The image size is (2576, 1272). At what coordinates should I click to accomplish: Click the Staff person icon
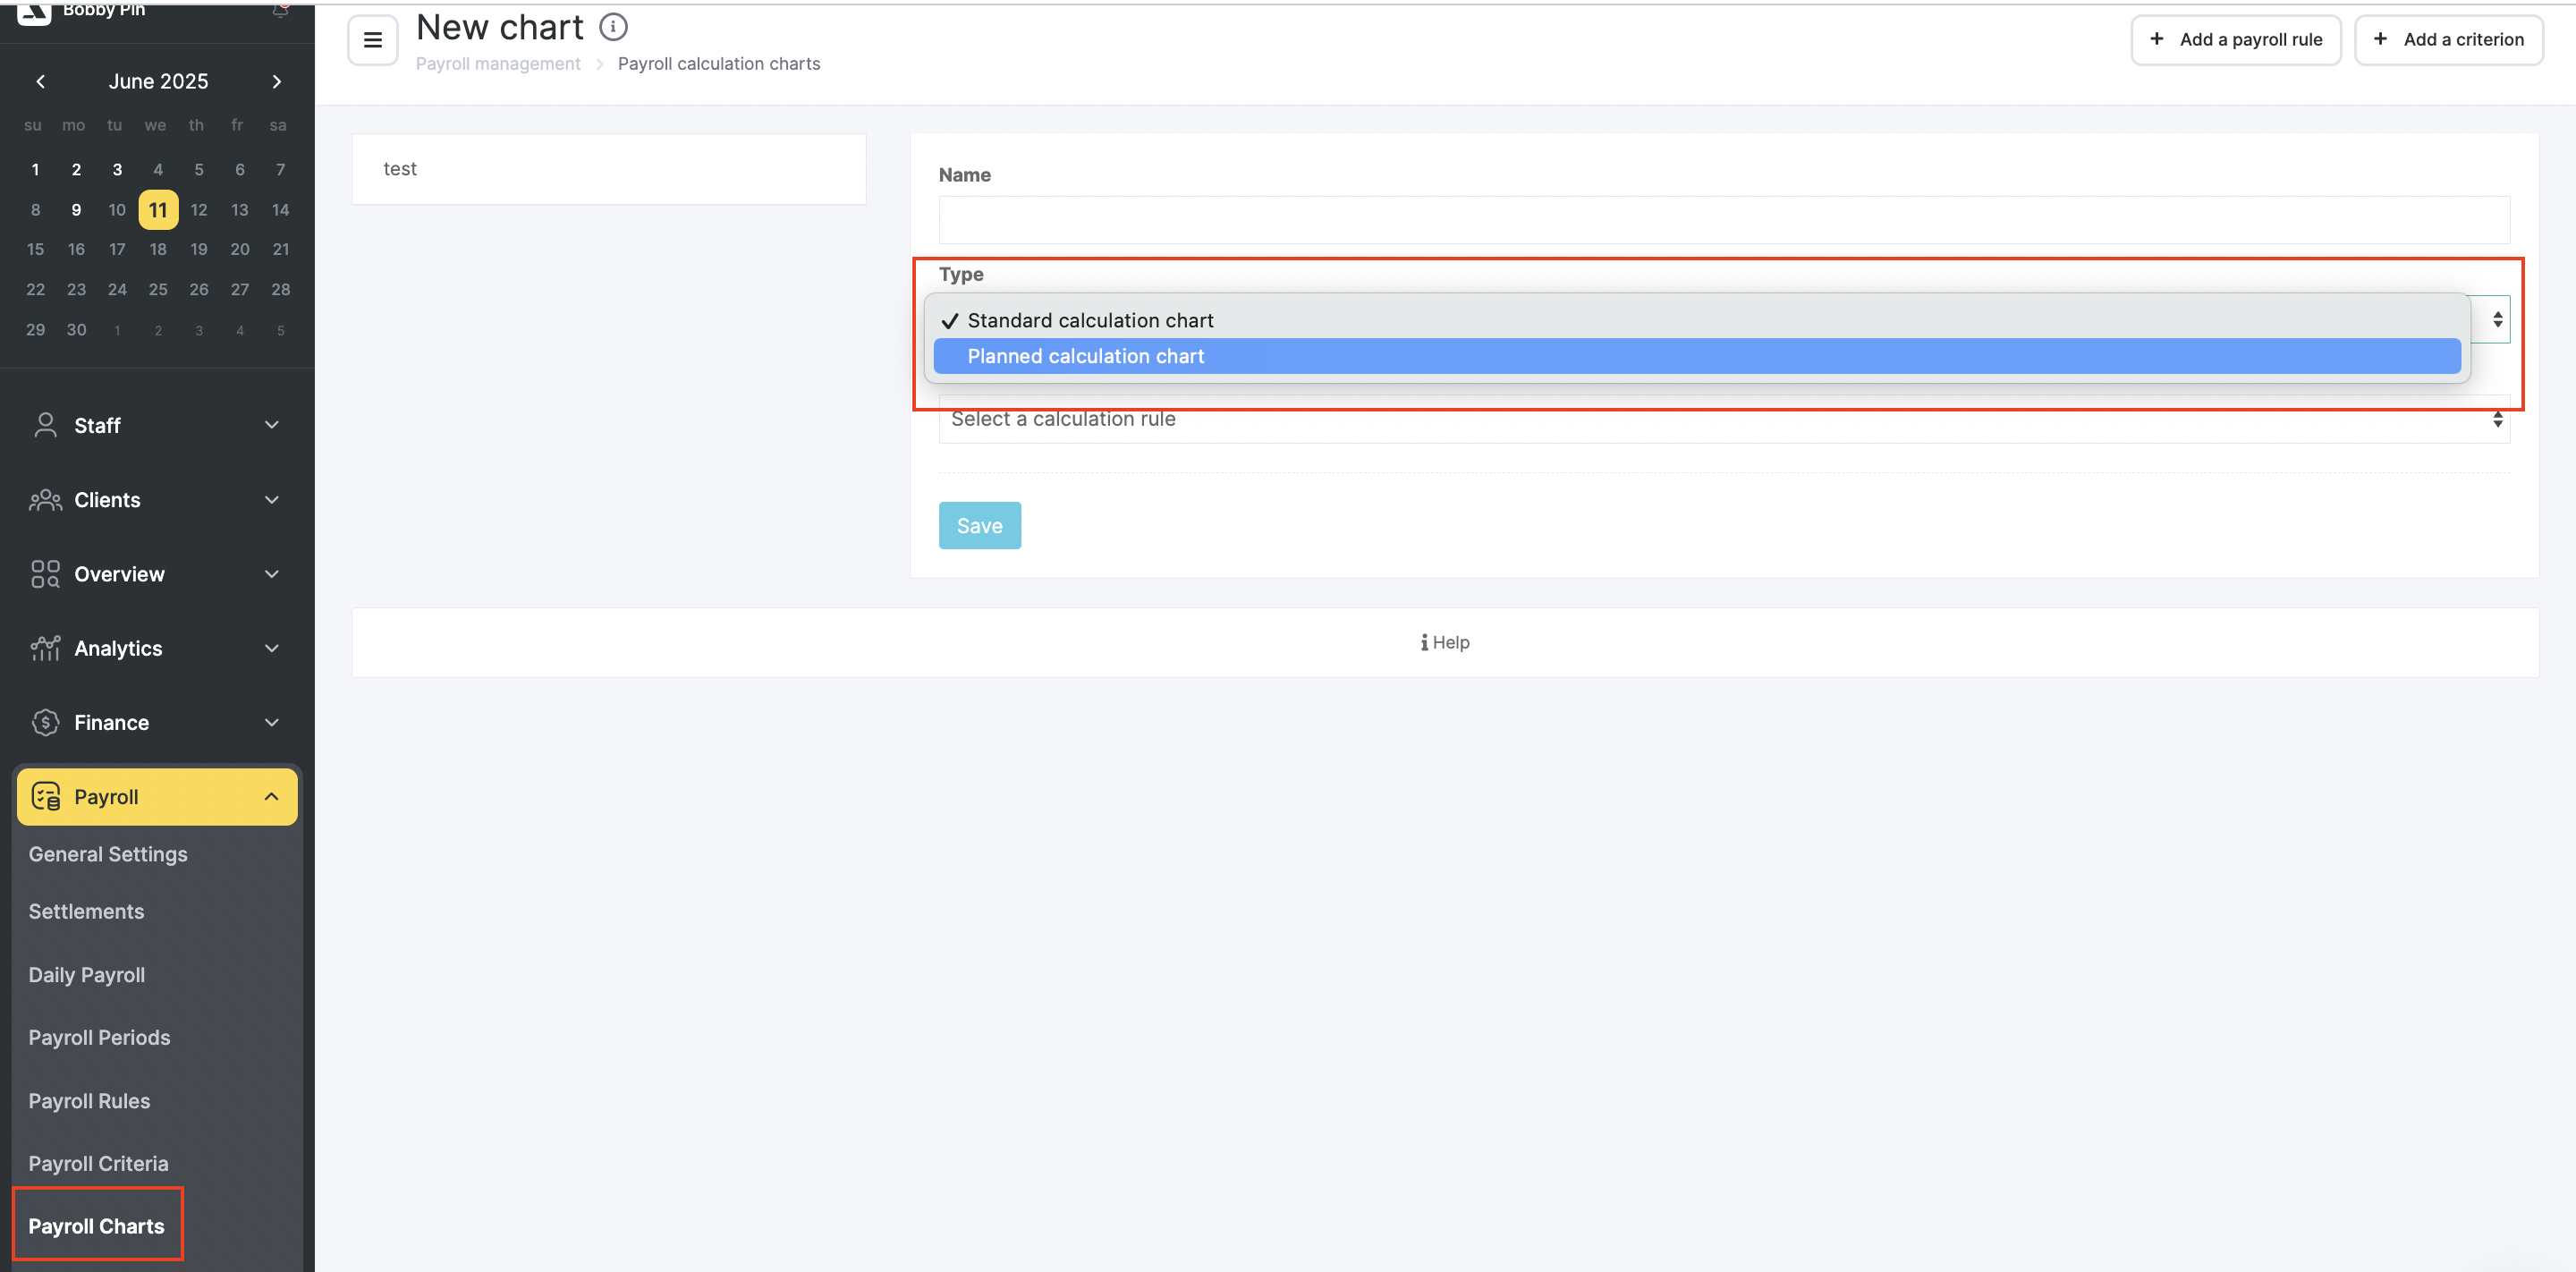point(45,425)
